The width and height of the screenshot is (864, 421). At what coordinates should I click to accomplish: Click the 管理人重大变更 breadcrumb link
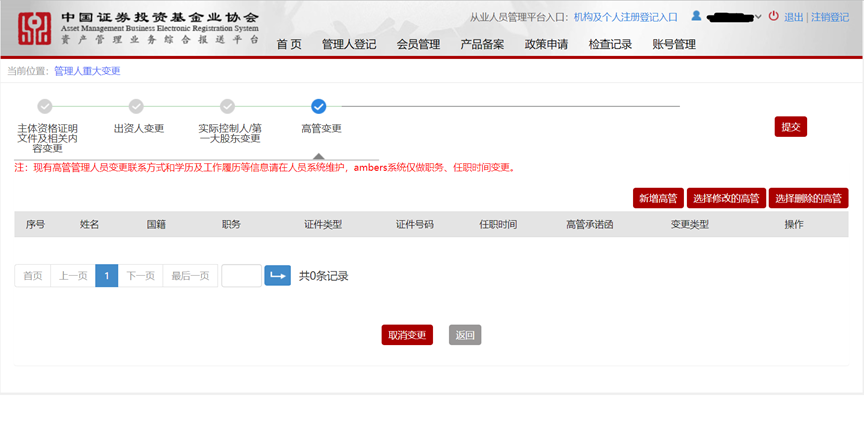tap(87, 71)
